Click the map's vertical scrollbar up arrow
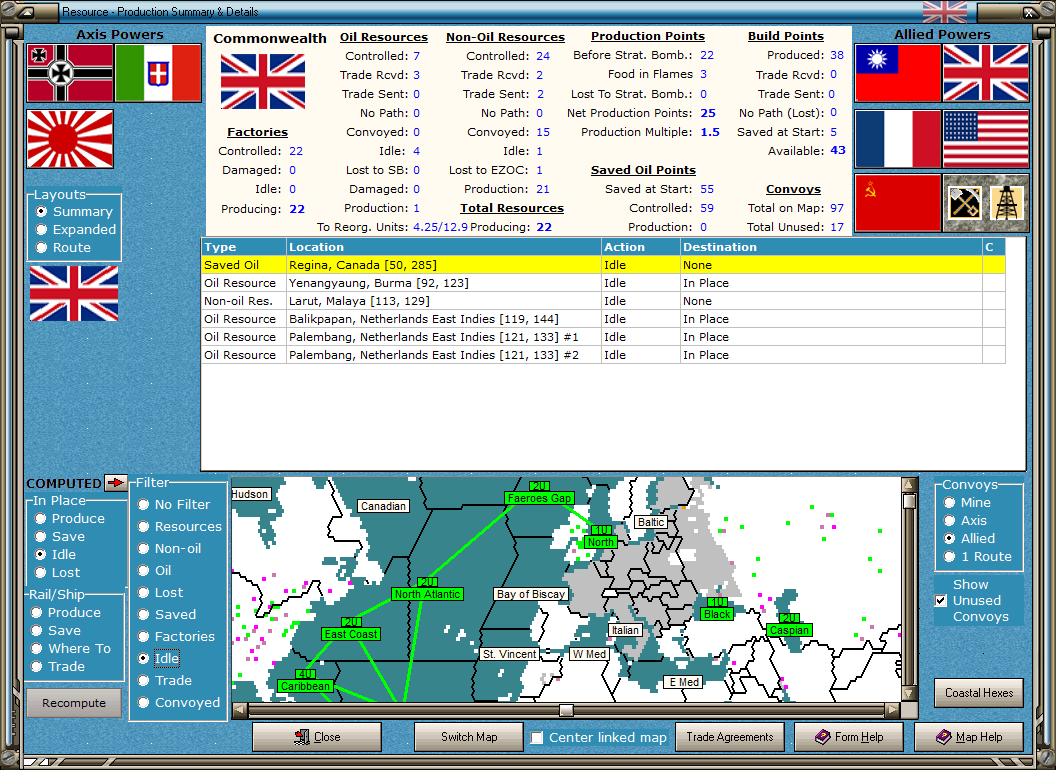Viewport: 1056px width, 770px height. click(909, 484)
